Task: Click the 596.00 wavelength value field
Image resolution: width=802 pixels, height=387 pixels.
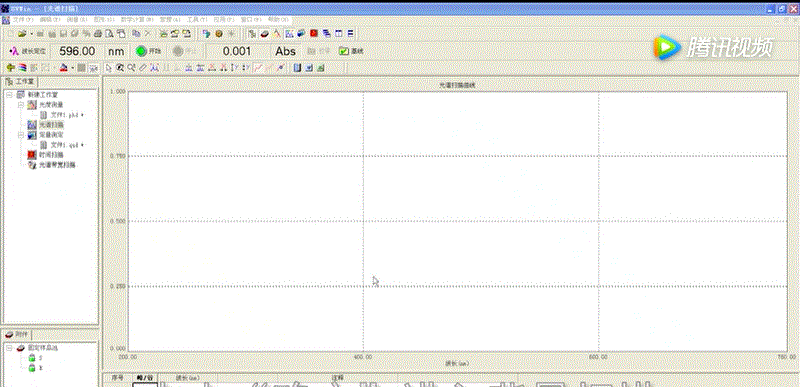Action: click(77, 51)
